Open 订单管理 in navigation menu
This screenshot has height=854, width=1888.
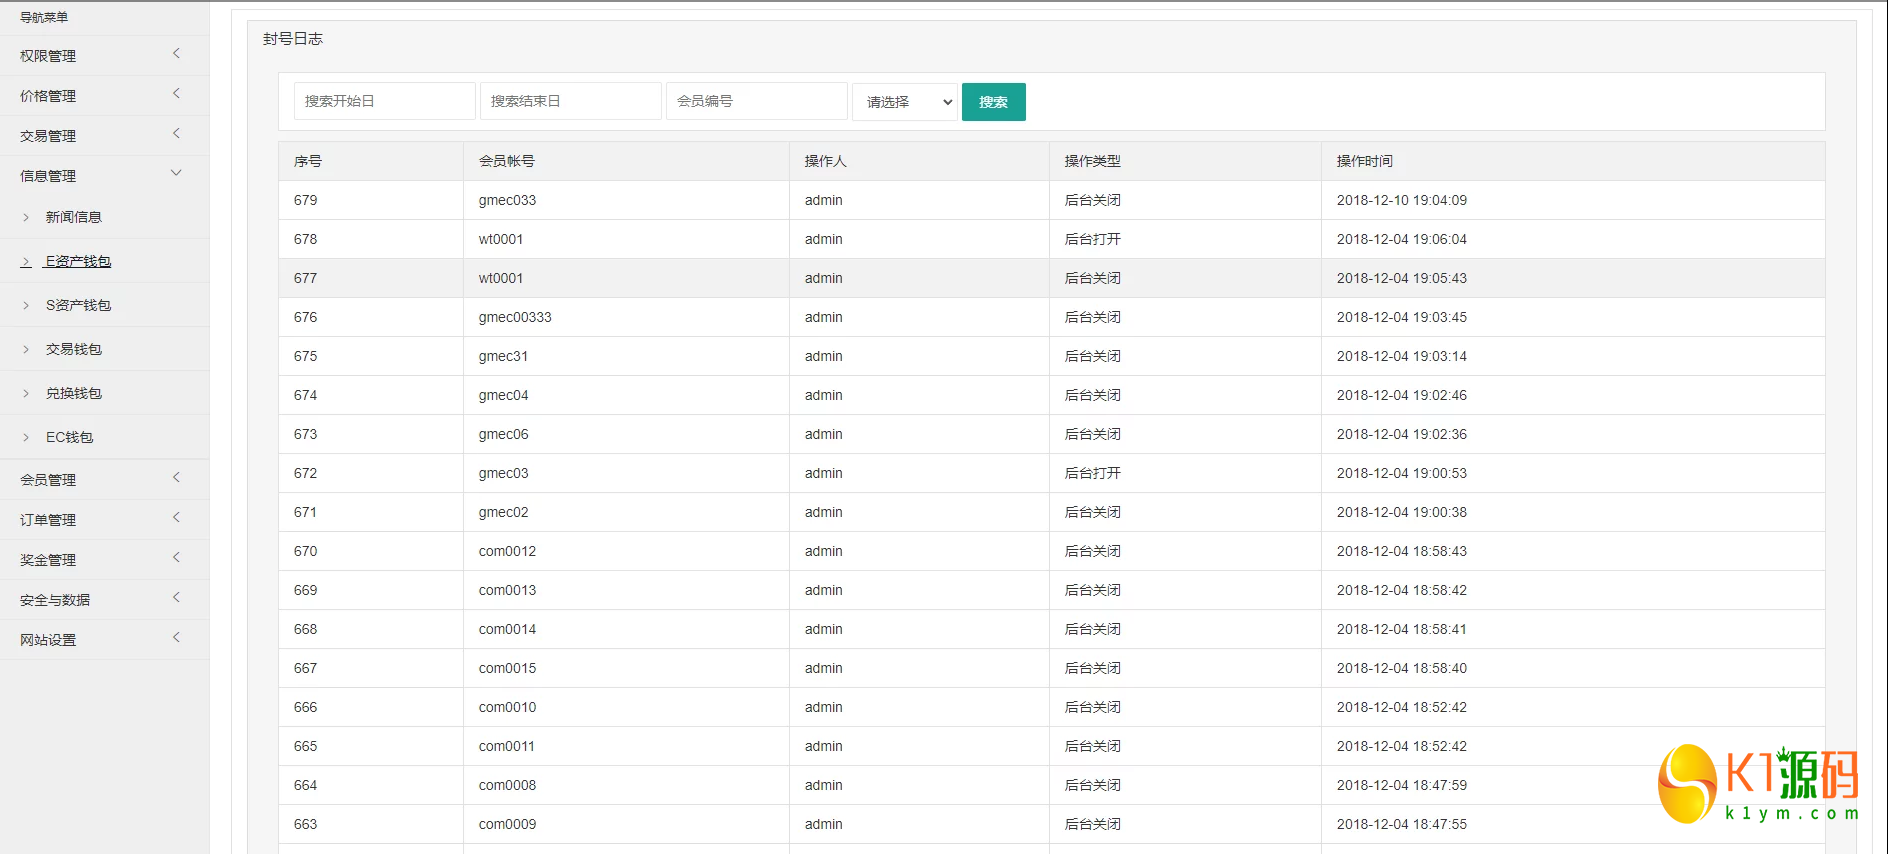pyautogui.click(x=48, y=520)
